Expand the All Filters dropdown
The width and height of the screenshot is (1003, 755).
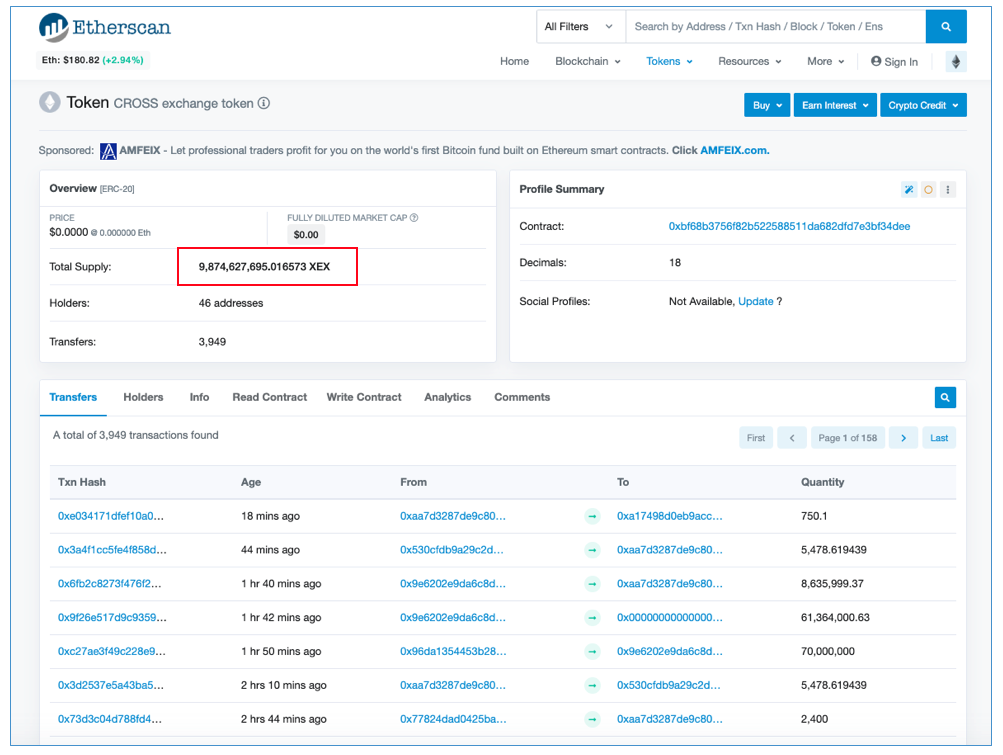(x=580, y=27)
